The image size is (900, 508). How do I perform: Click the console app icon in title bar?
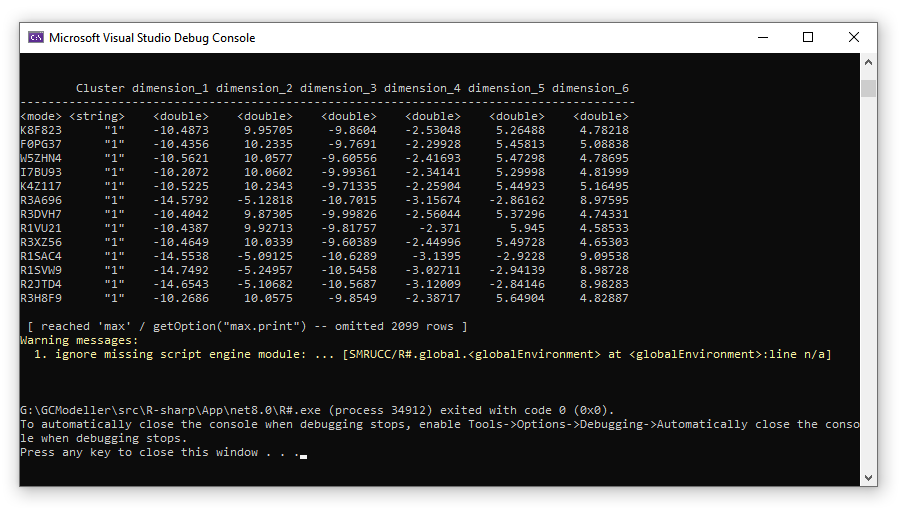point(36,38)
